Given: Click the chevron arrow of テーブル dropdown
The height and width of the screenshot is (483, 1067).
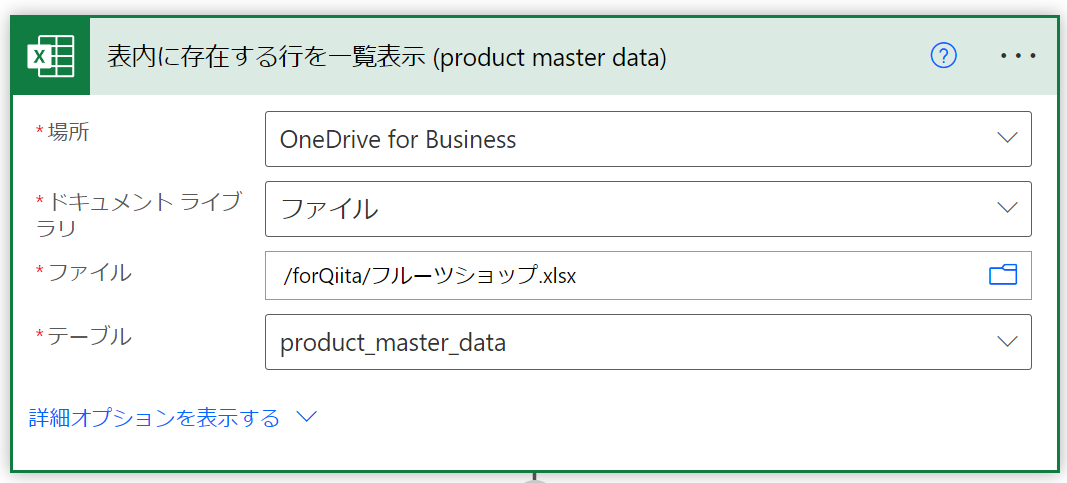Looking at the screenshot, I should (1007, 342).
